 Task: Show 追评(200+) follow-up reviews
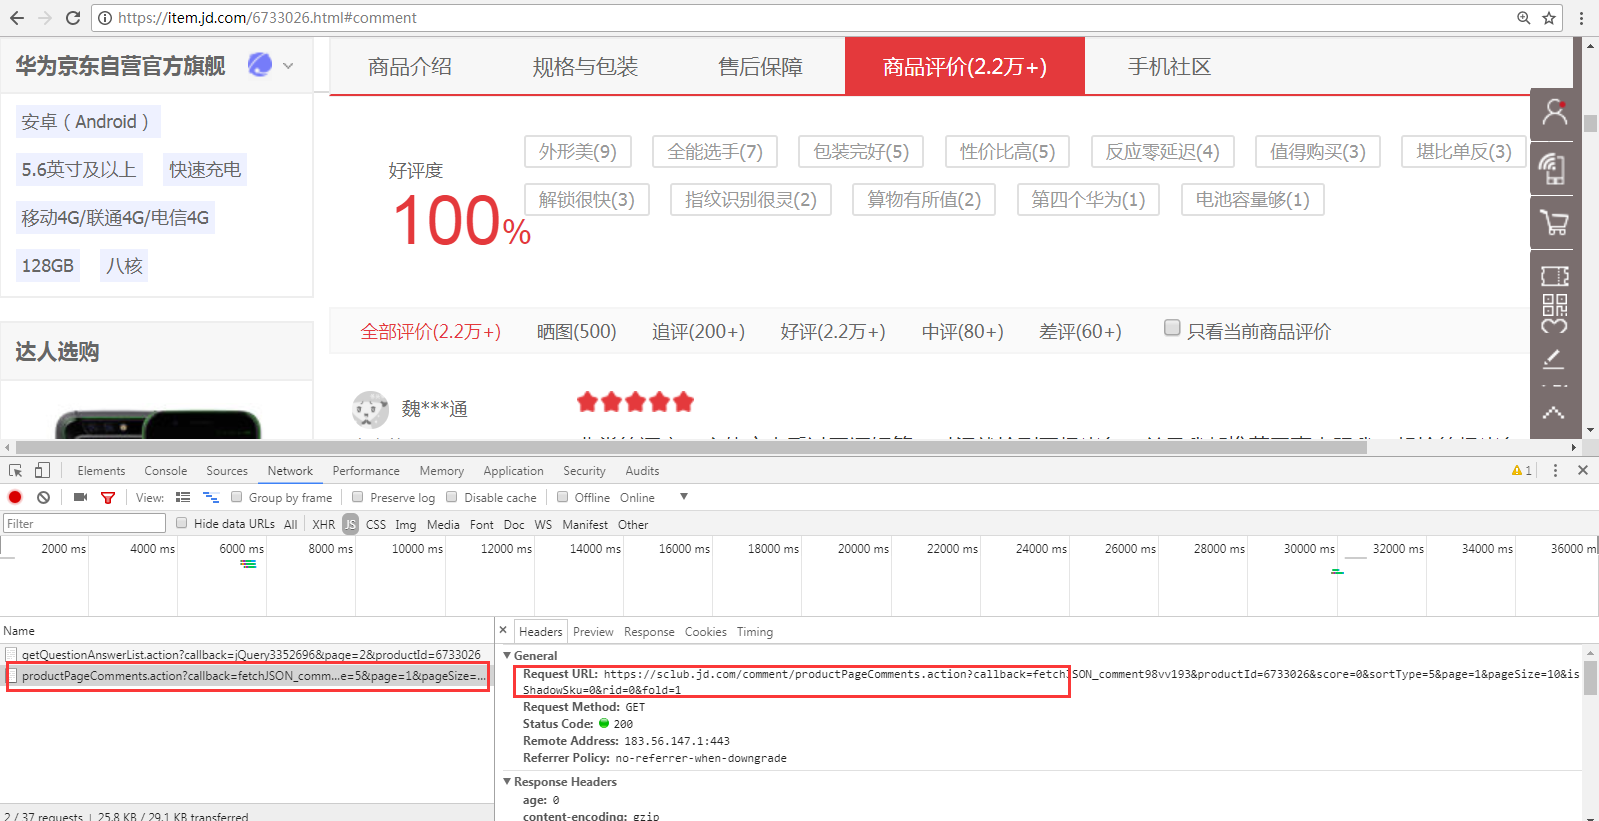(698, 331)
